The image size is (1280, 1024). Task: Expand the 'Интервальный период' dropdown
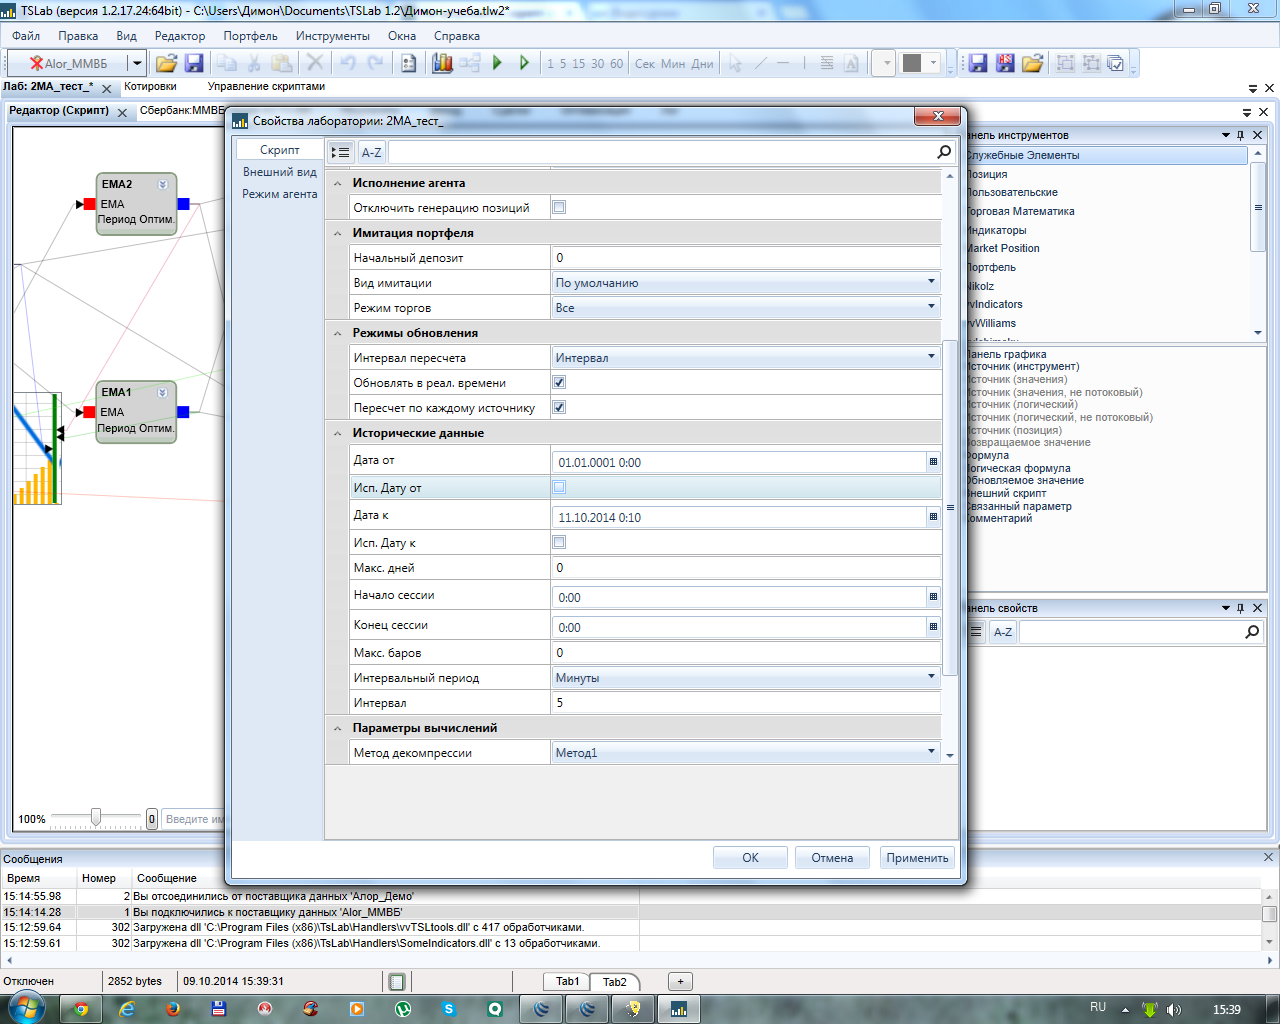pos(931,677)
